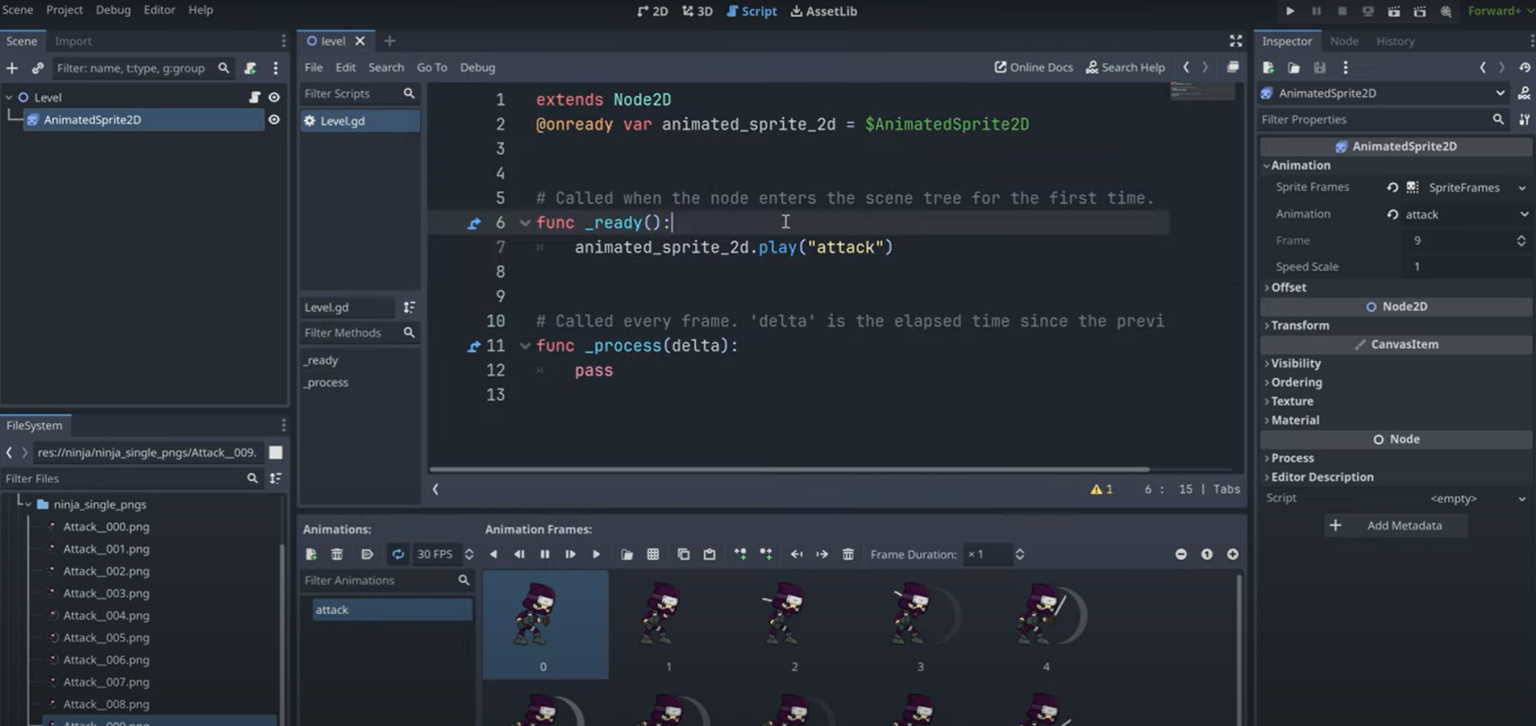Run the project with the play button
1536x726 pixels.
[1290, 11]
